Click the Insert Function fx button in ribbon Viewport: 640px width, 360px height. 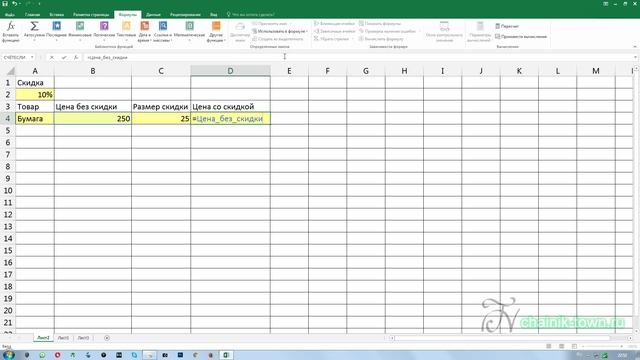[x=11, y=32]
